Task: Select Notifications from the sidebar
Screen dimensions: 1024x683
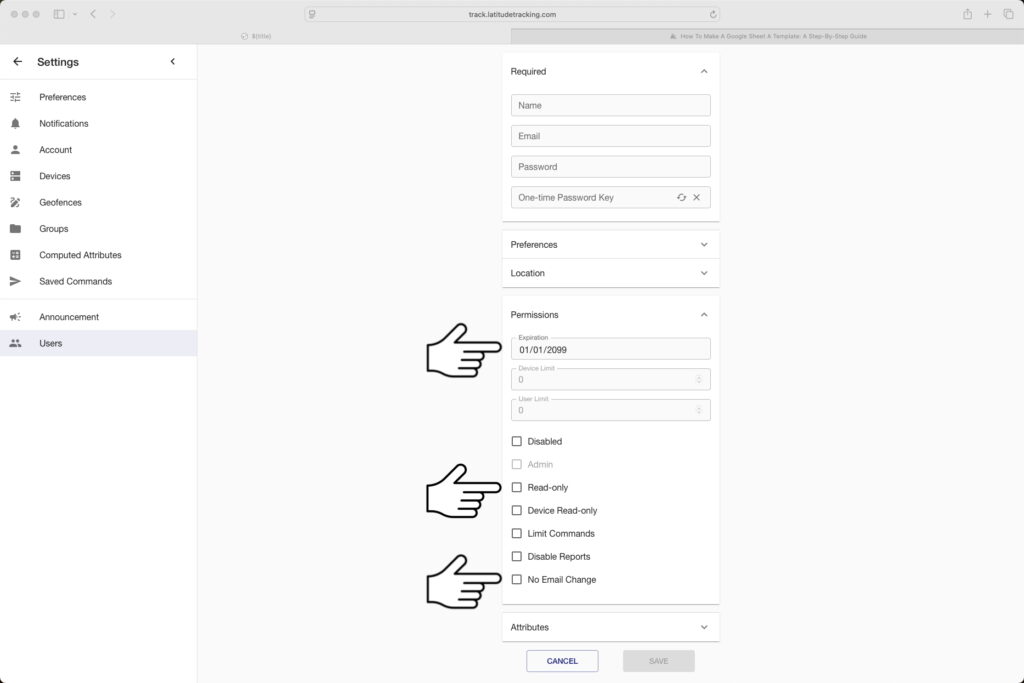Action: tap(63, 123)
